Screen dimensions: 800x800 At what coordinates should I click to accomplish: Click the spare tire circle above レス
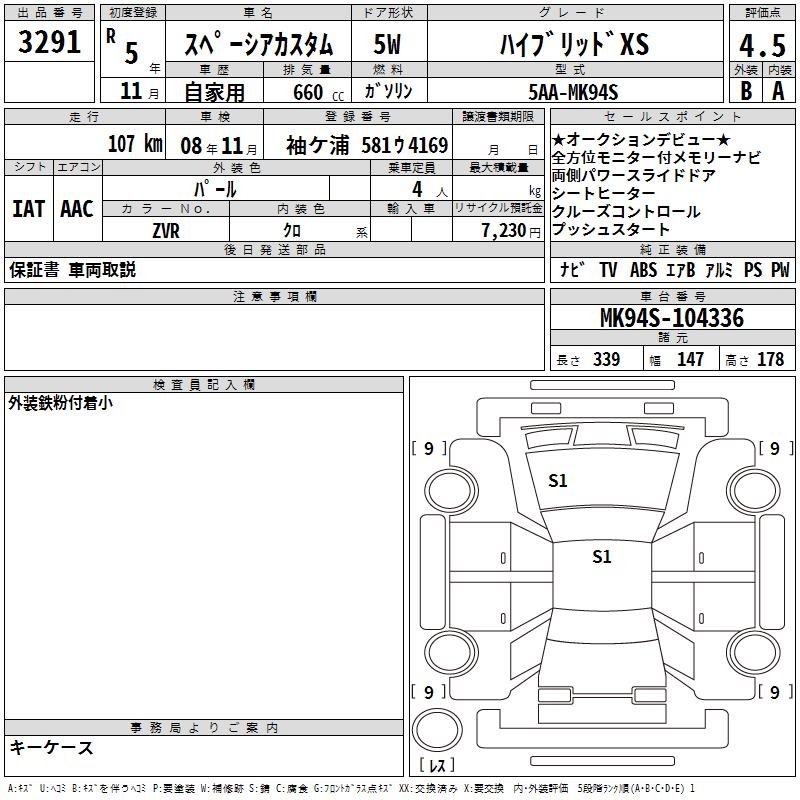437,730
